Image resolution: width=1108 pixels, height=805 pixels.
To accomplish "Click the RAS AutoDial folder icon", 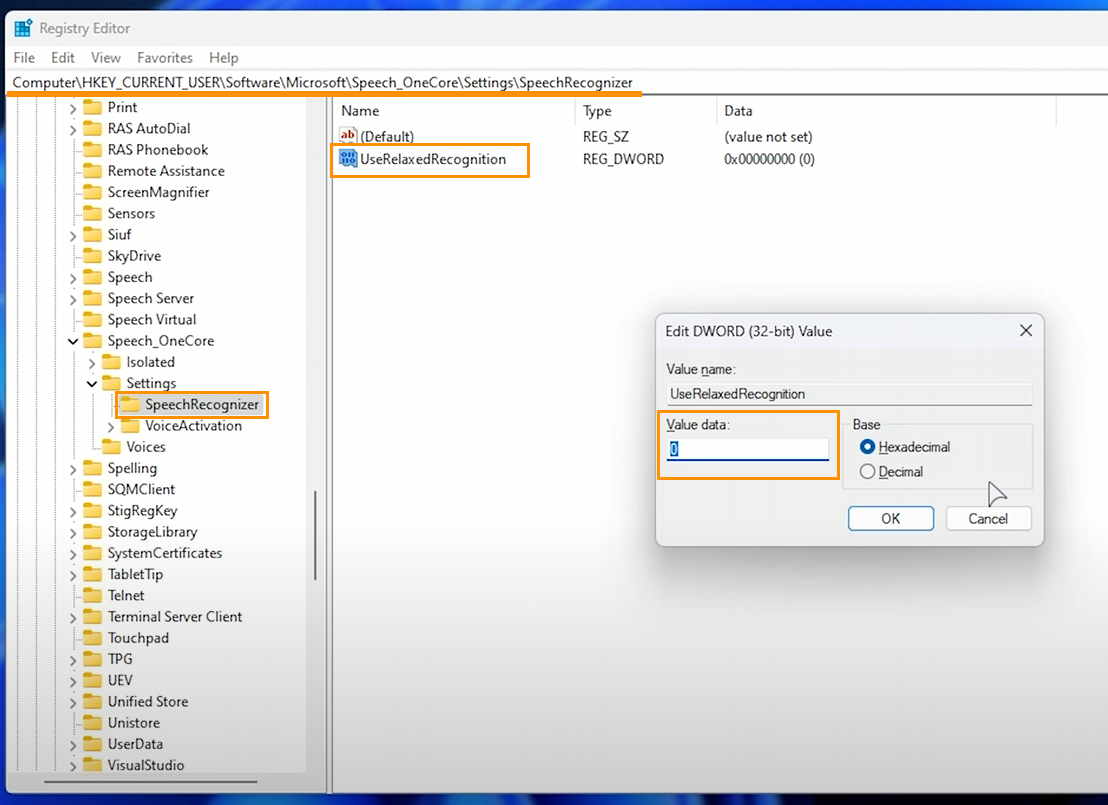I will [93, 129].
